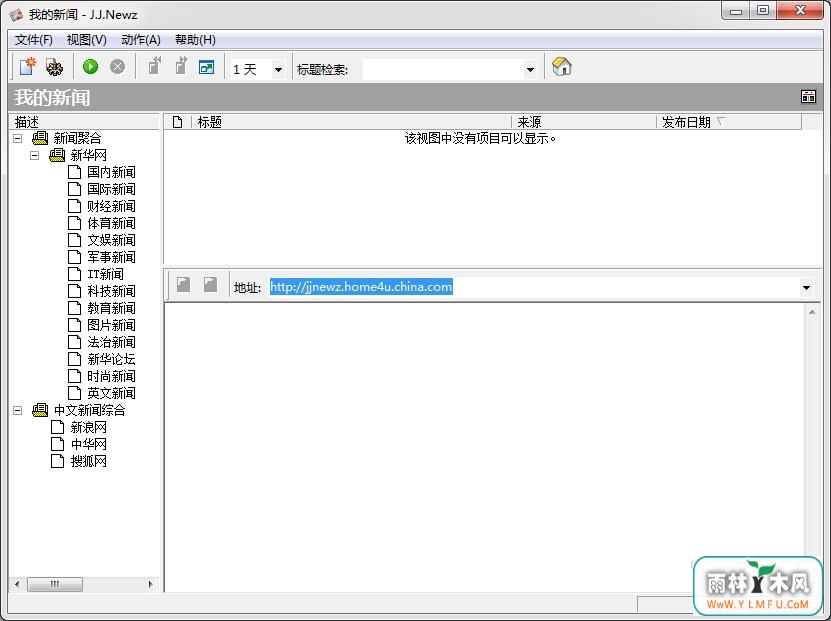
Task: Open the 1 天 time range dropdown
Action: click(278, 69)
